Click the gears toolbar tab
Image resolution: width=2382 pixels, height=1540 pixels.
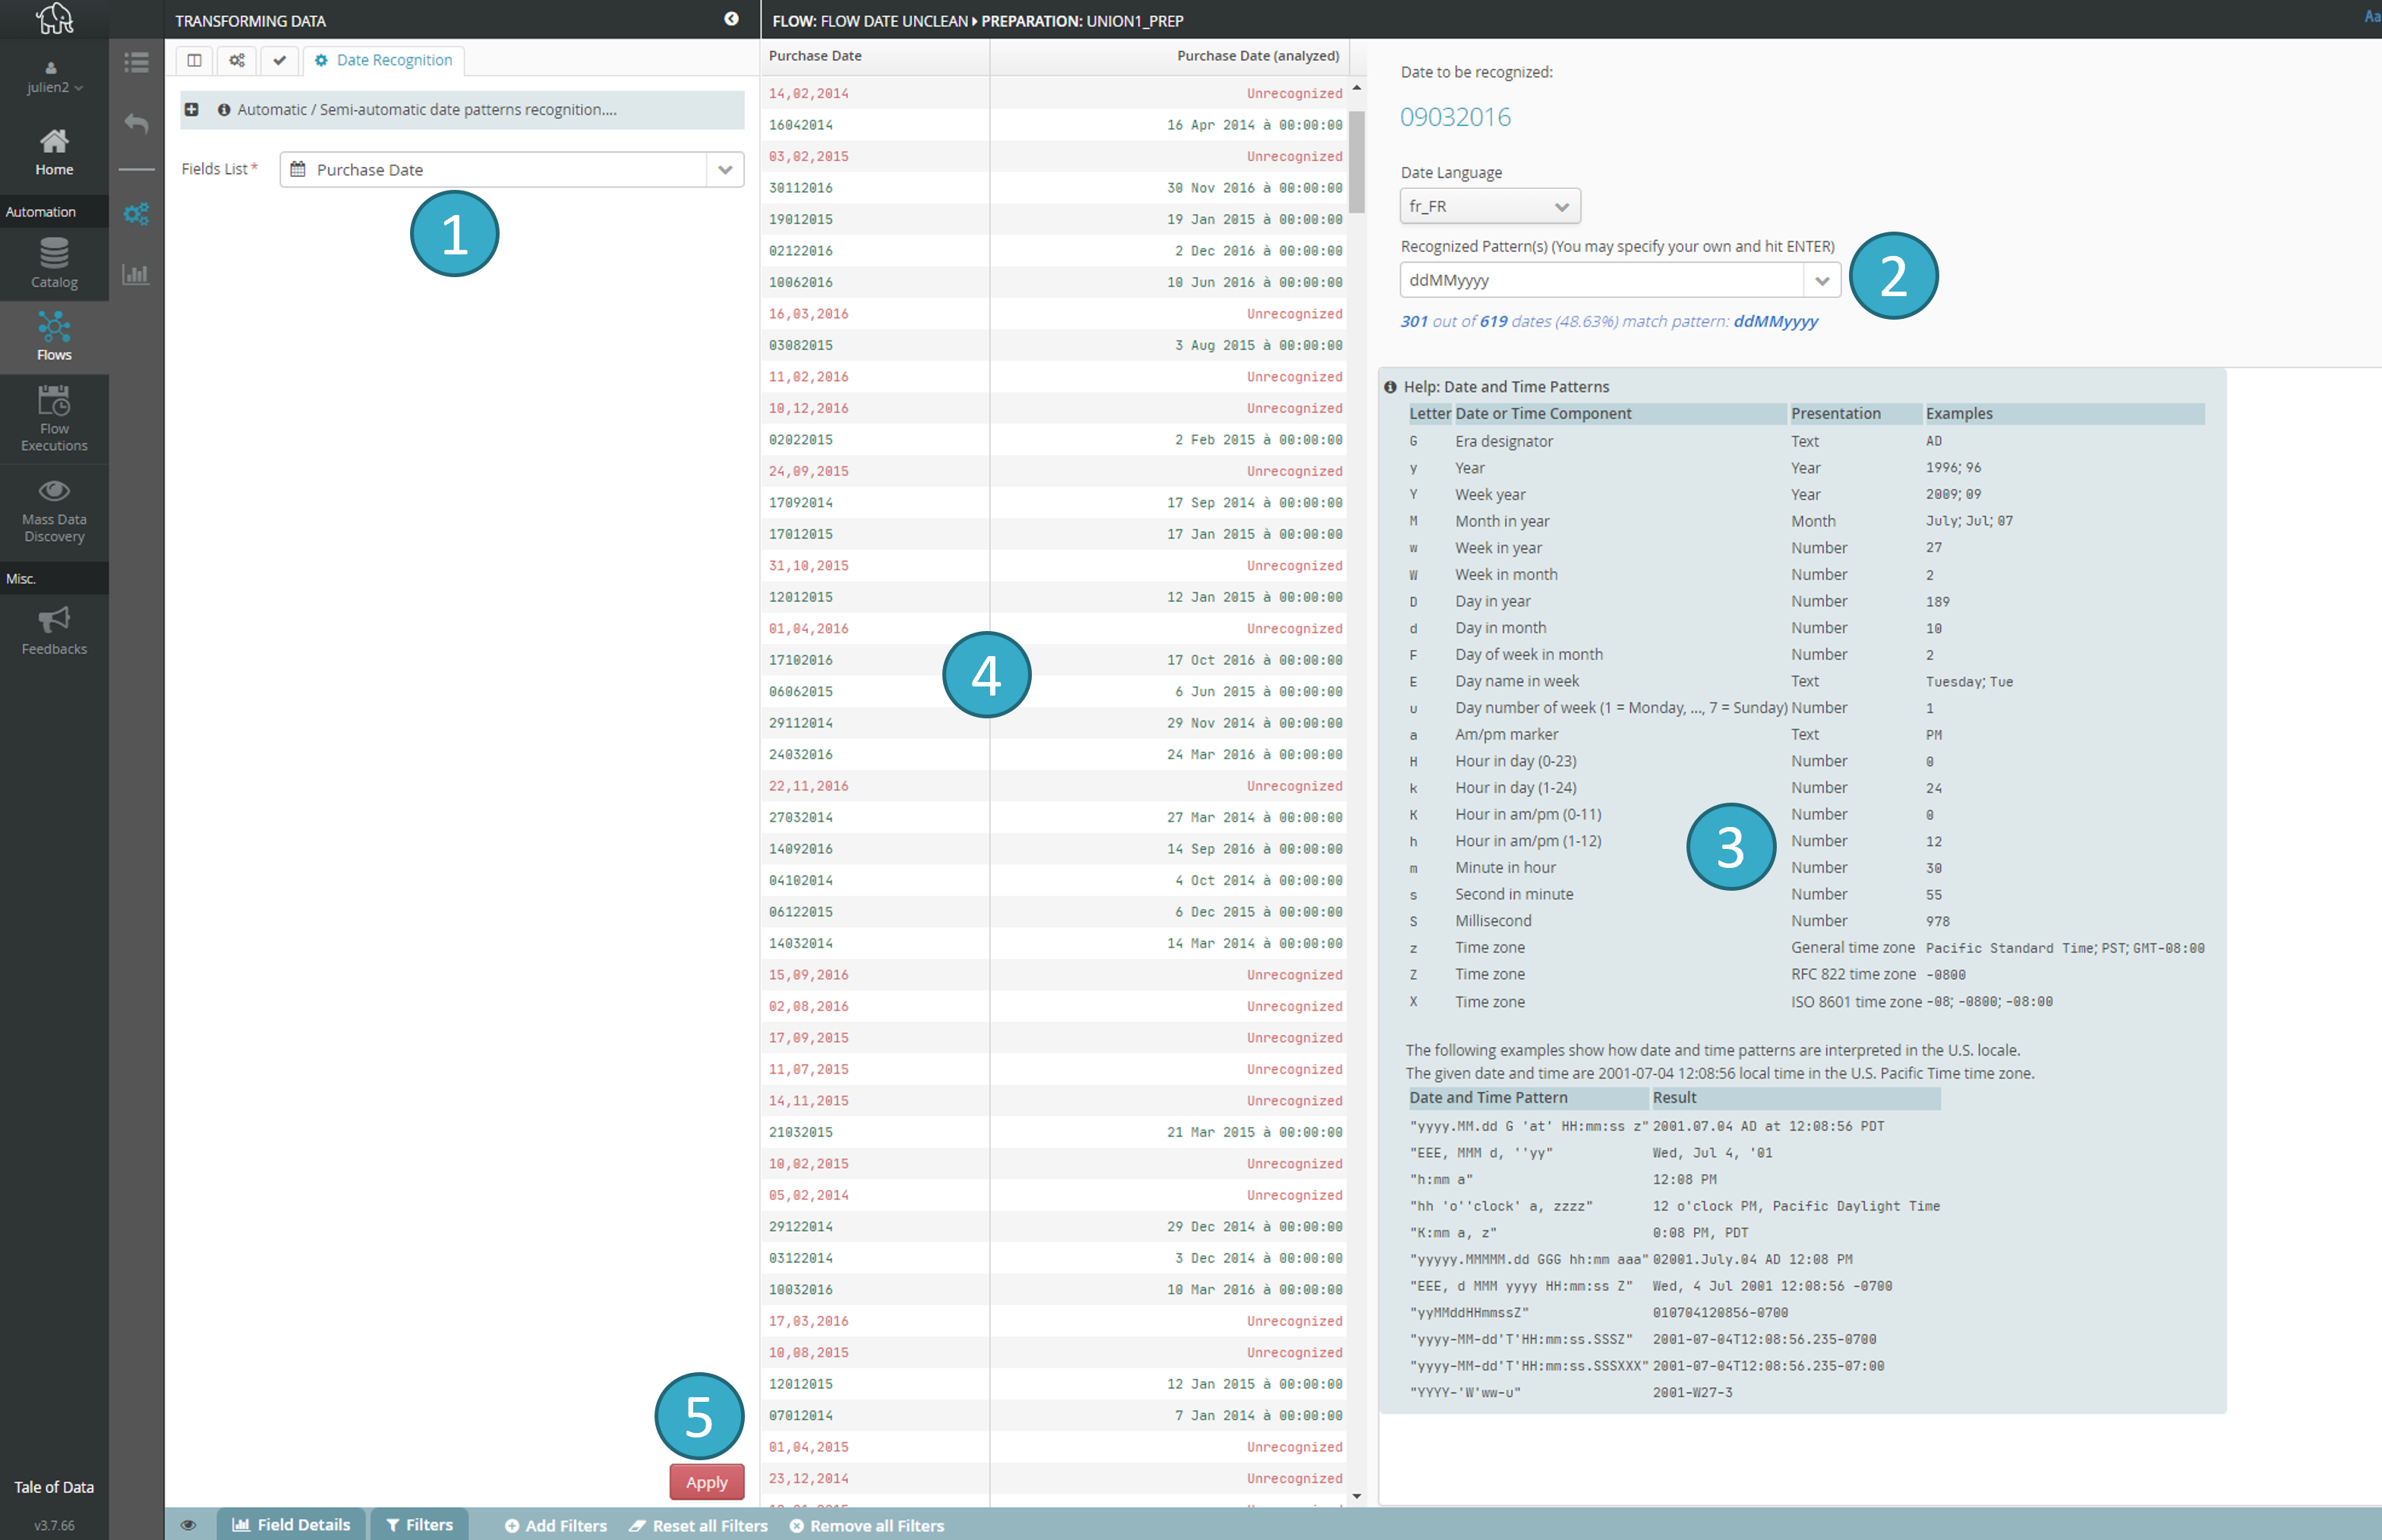237,60
